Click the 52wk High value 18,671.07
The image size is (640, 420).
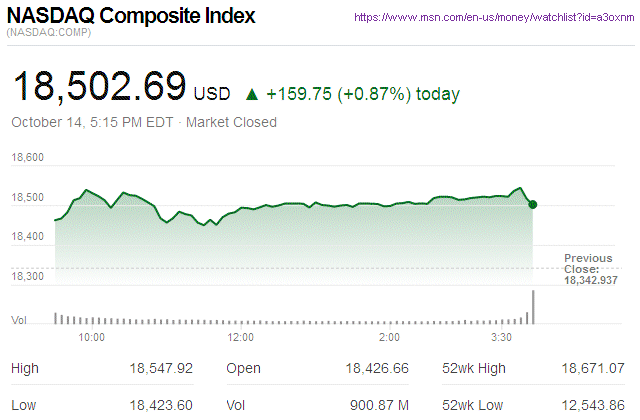click(x=594, y=369)
